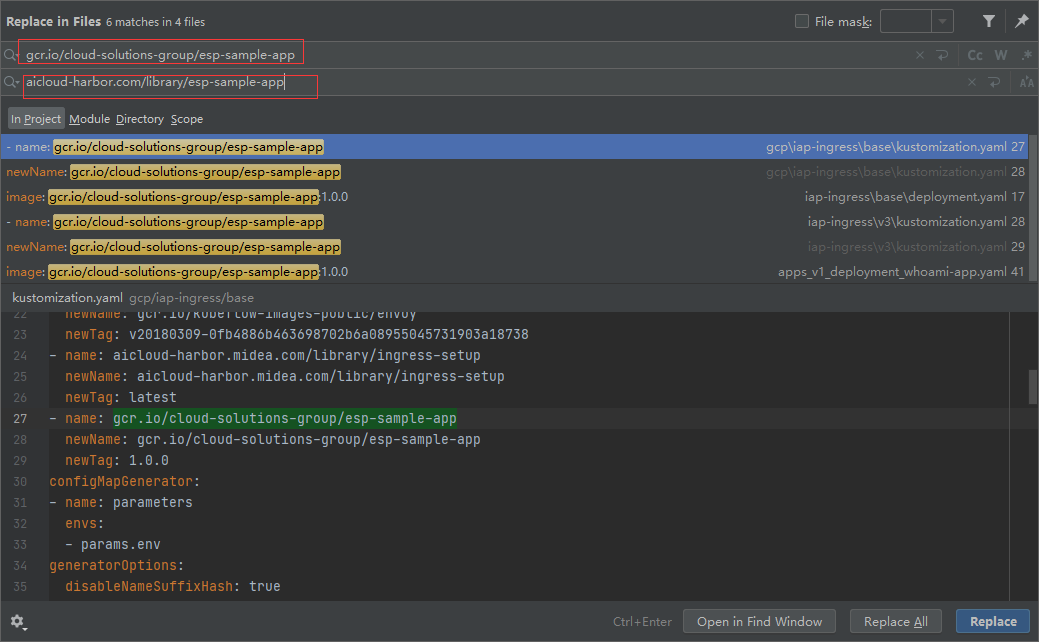The image size is (1039, 642).
Task: Toggle Preserve Case (AA) option
Action: (1026, 82)
